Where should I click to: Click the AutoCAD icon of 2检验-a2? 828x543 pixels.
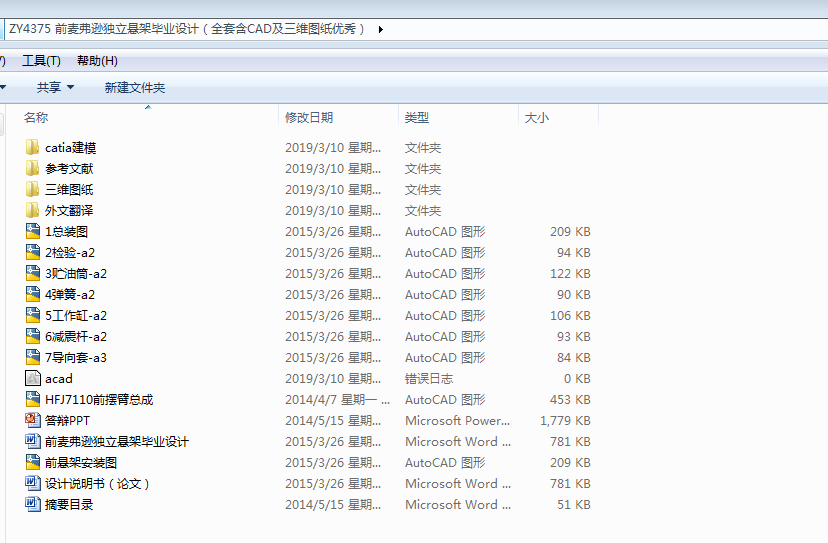click(33, 252)
